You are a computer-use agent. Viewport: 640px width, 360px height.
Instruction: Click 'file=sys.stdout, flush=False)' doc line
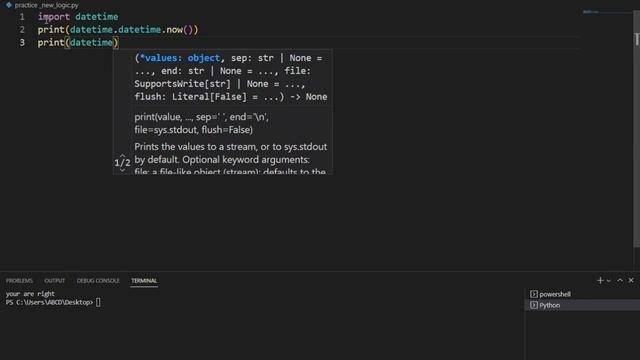pyautogui.click(x=193, y=130)
